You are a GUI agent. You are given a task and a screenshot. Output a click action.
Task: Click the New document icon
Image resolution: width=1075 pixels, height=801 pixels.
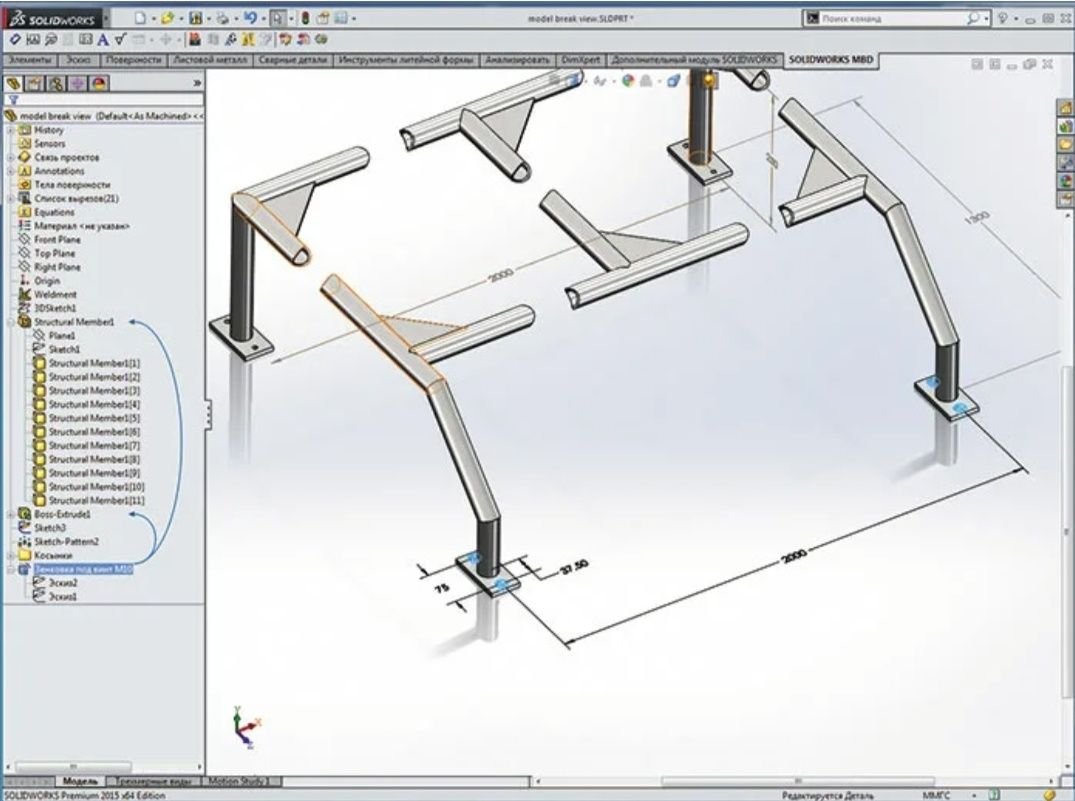pyautogui.click(x=140, y=19)
